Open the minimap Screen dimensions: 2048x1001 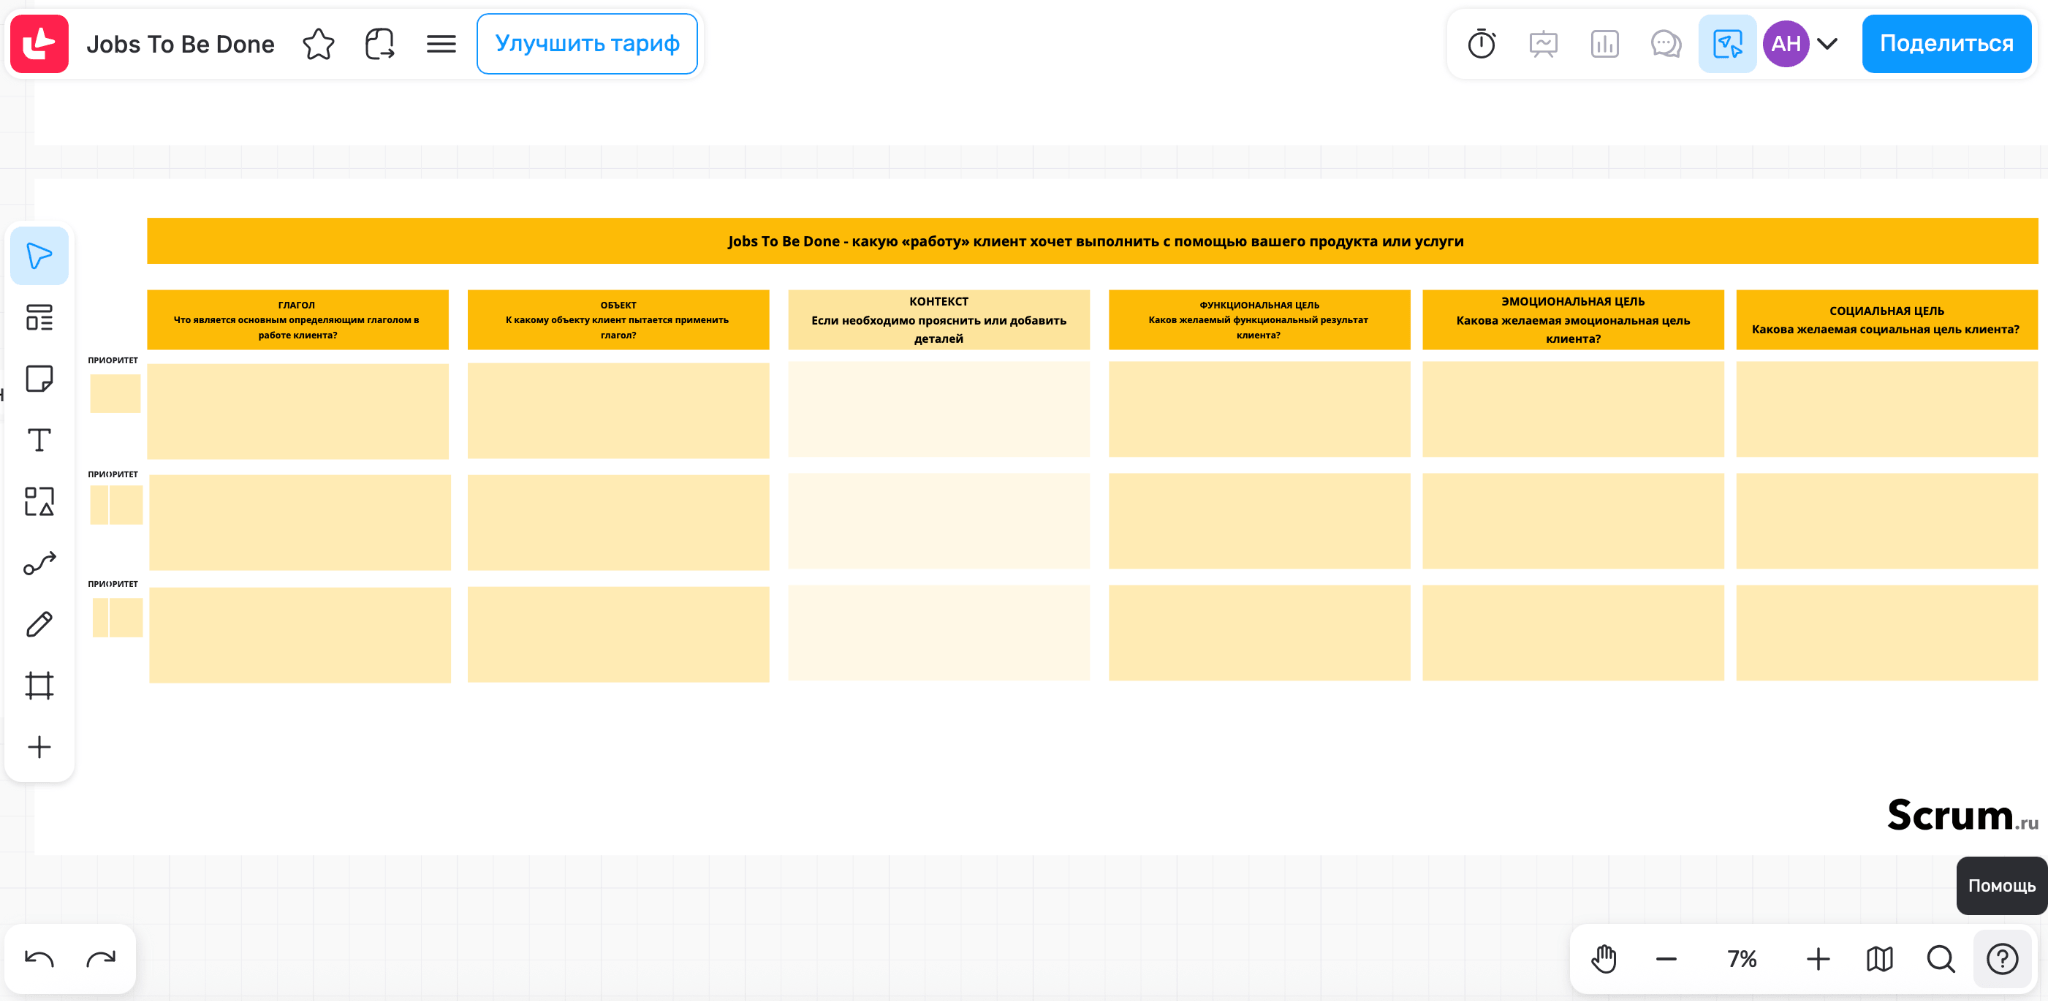pyautogui.click(x=1880, y=959)
